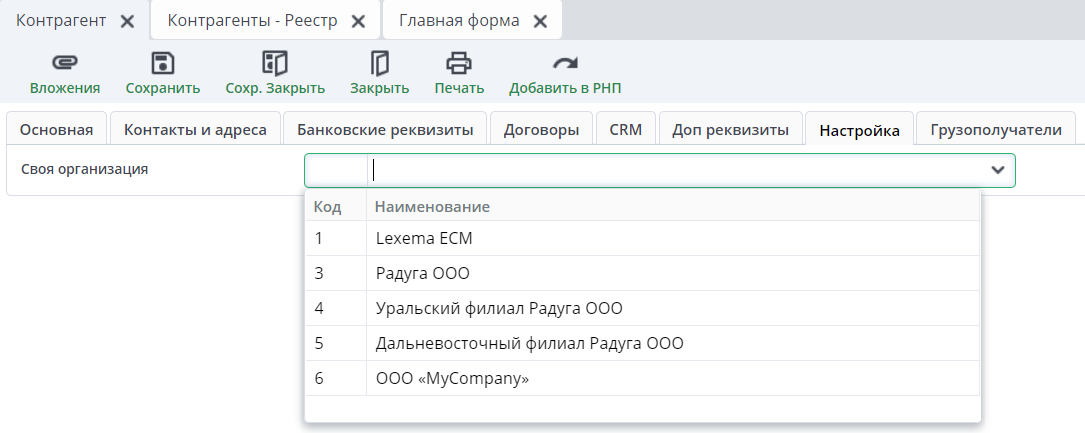Collapse the Своя организация dropdown arrow

[x=997, y=170]
